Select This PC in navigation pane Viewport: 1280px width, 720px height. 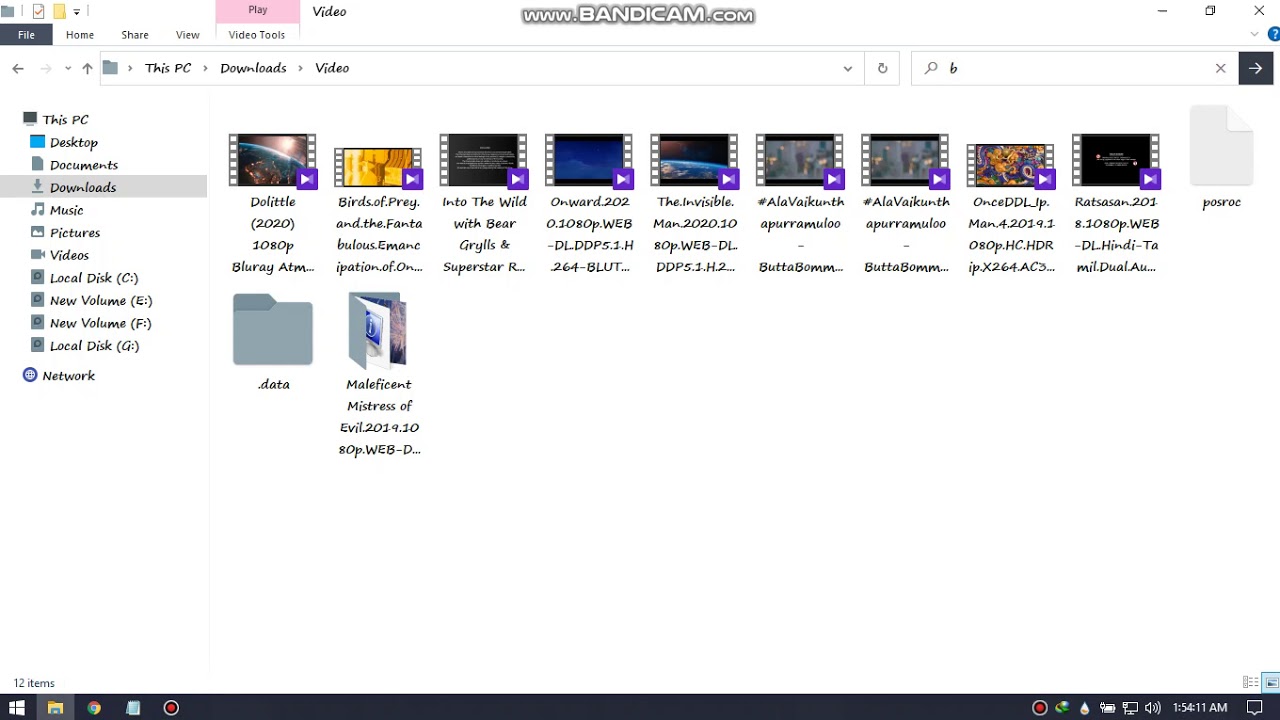click(x=65, y=119)
